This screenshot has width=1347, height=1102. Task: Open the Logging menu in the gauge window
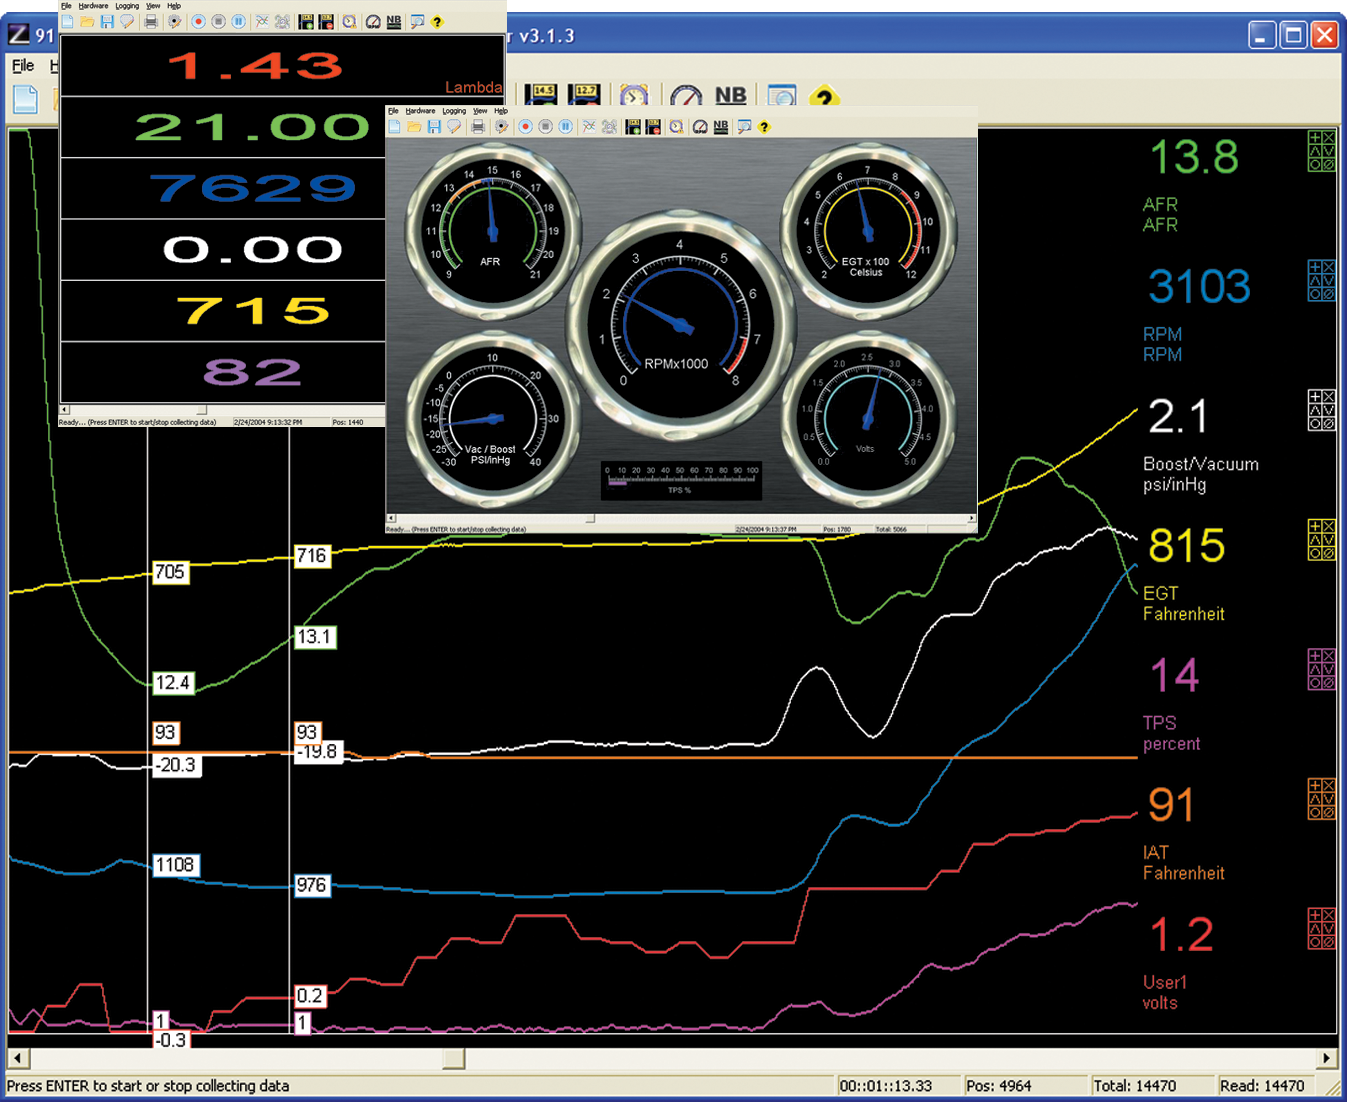pos(454,111)
